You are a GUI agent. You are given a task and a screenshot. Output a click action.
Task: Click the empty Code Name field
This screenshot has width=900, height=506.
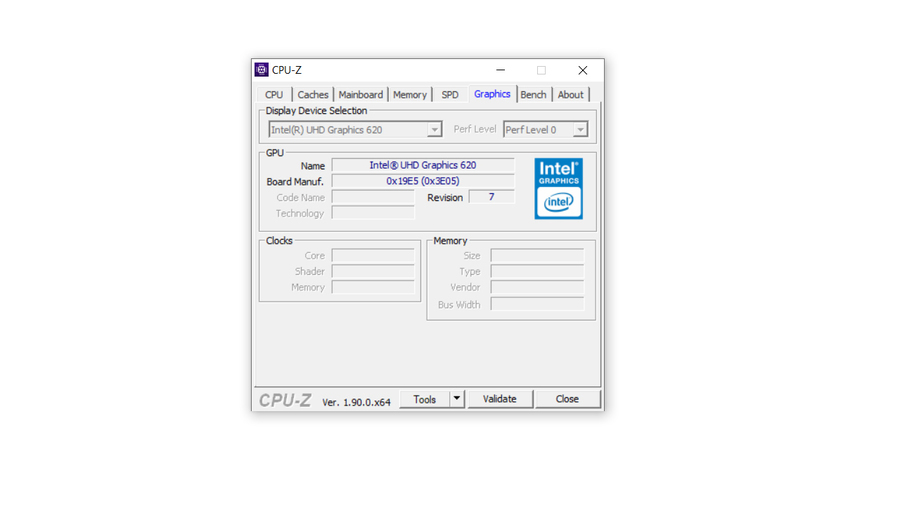373,197
